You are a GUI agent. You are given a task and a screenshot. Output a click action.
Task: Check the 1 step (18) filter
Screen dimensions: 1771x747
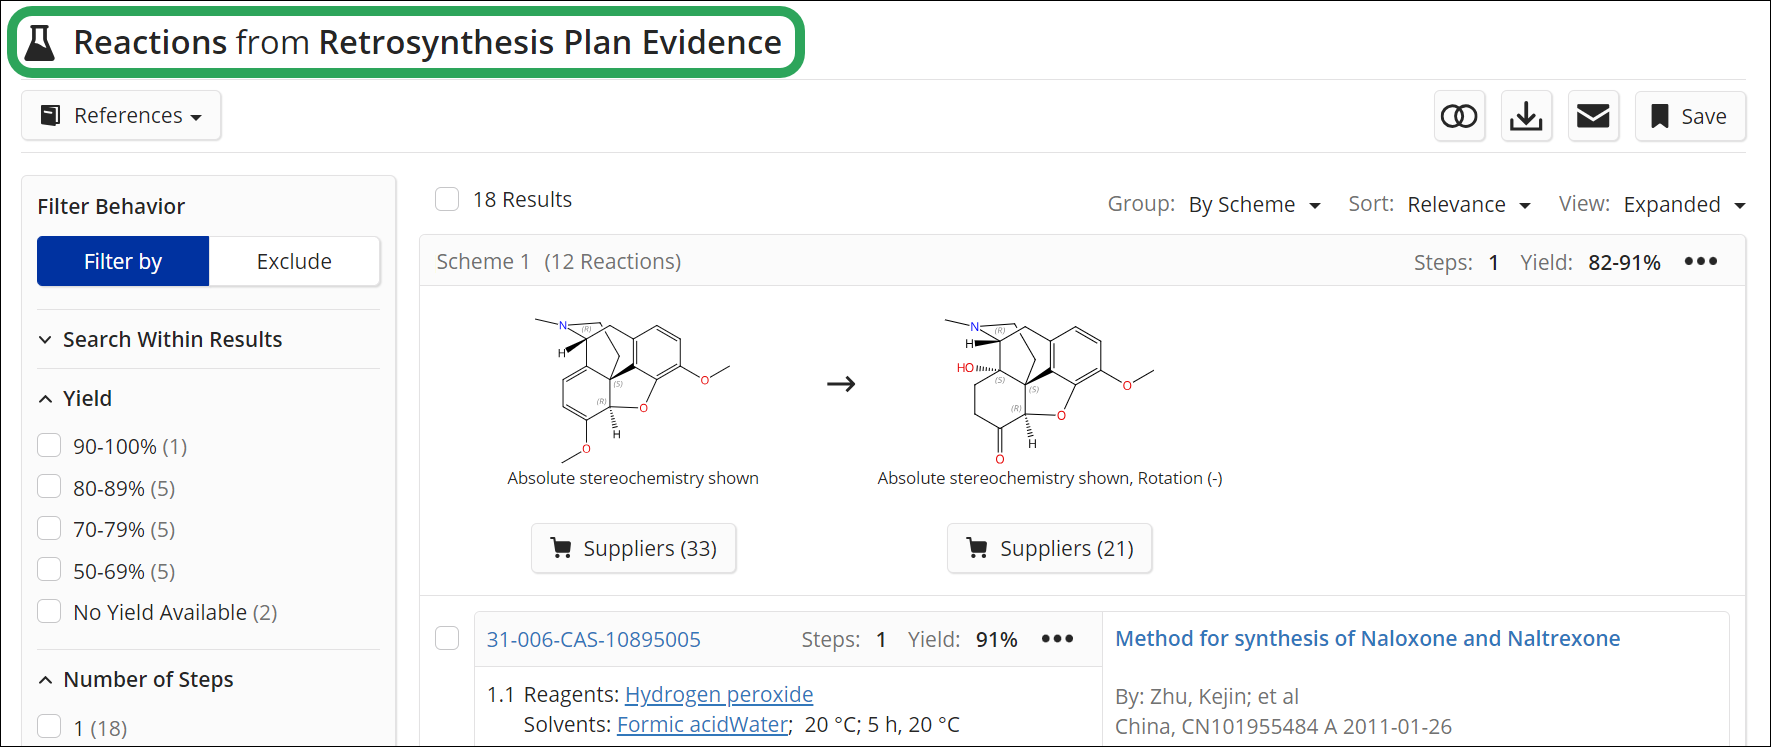49,727
